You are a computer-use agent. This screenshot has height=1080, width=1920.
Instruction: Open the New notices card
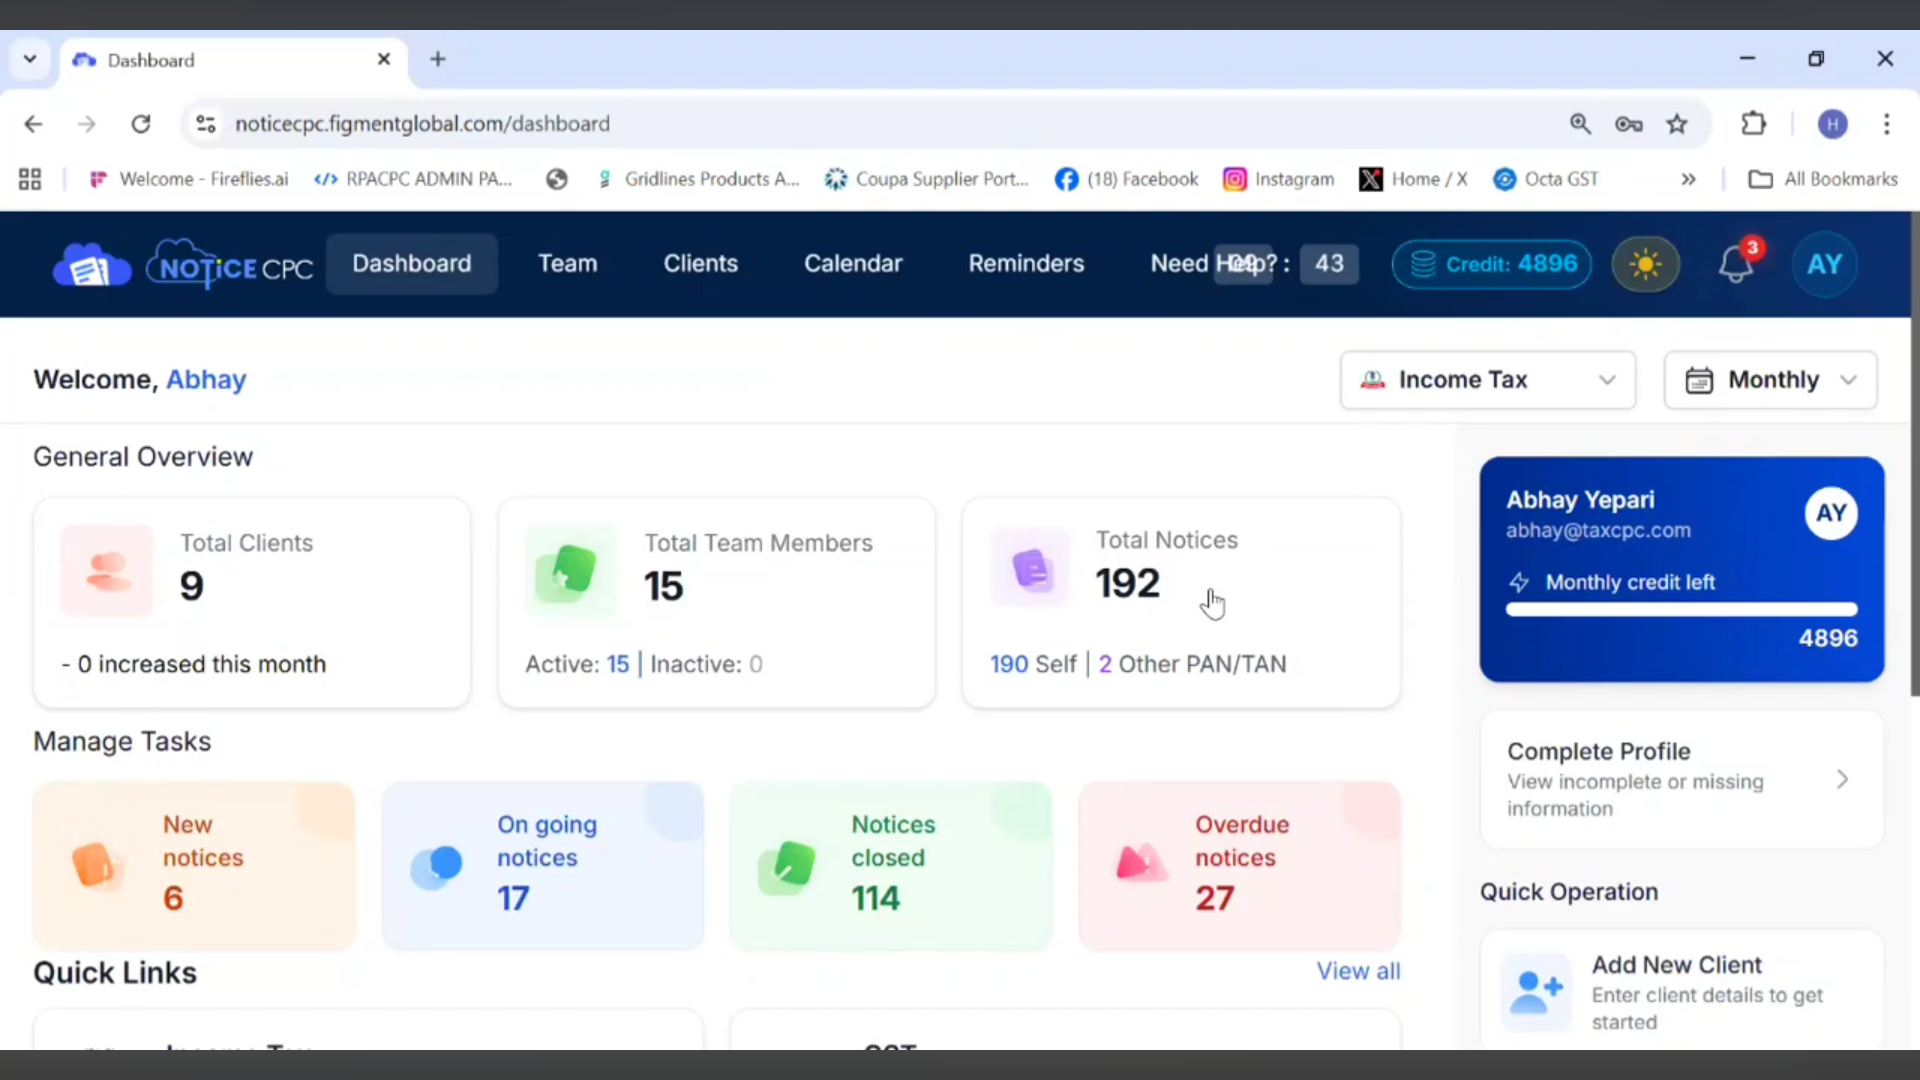tap(194, 865)
